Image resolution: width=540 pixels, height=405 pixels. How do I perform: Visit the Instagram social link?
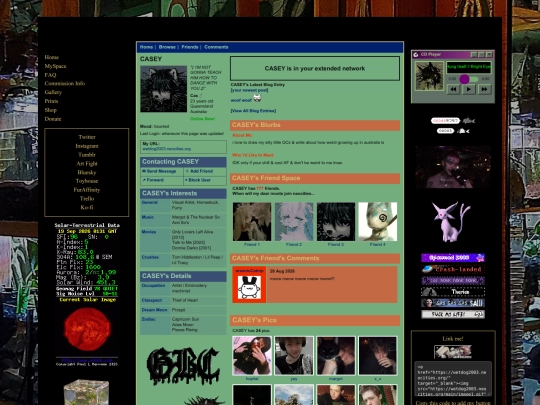pyautogui.click(x=87, y=146)
